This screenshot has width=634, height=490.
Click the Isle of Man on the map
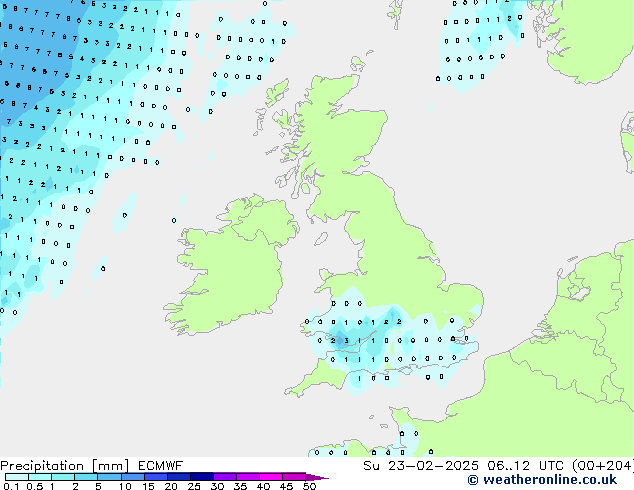click(x=321, y=239)
